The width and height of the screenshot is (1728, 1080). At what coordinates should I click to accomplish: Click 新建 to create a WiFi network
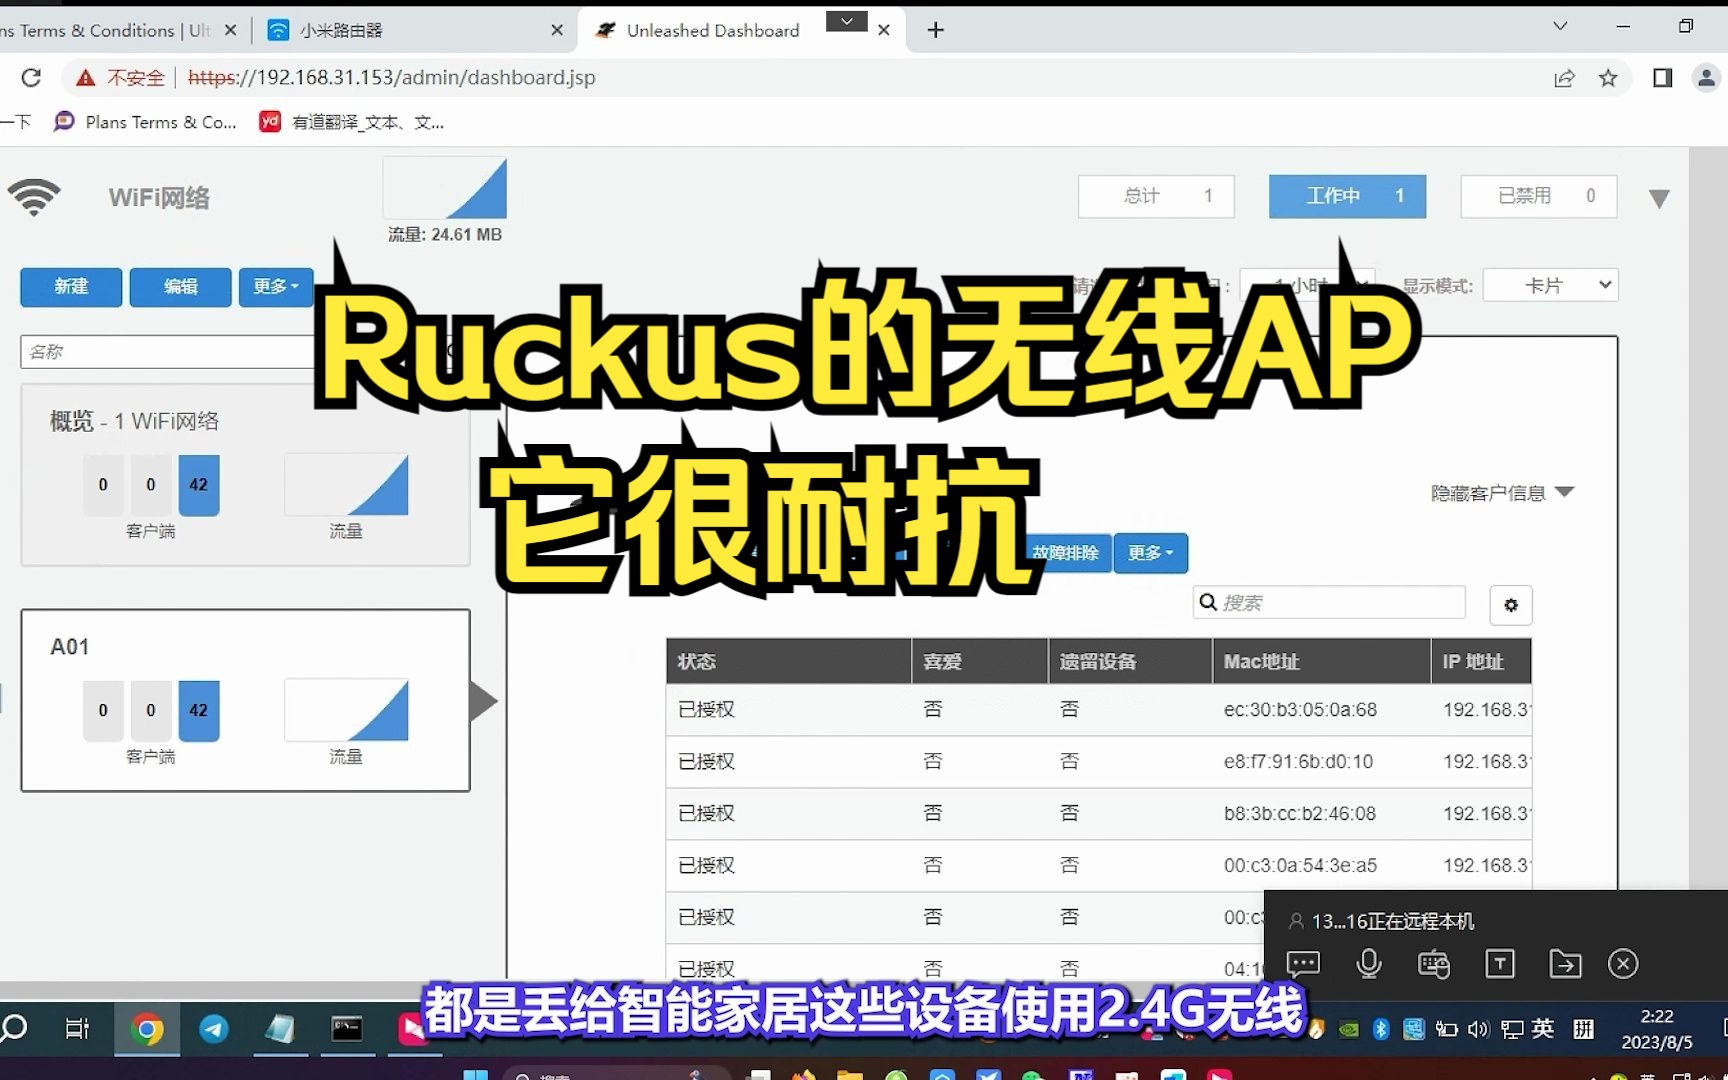[71, 287]
